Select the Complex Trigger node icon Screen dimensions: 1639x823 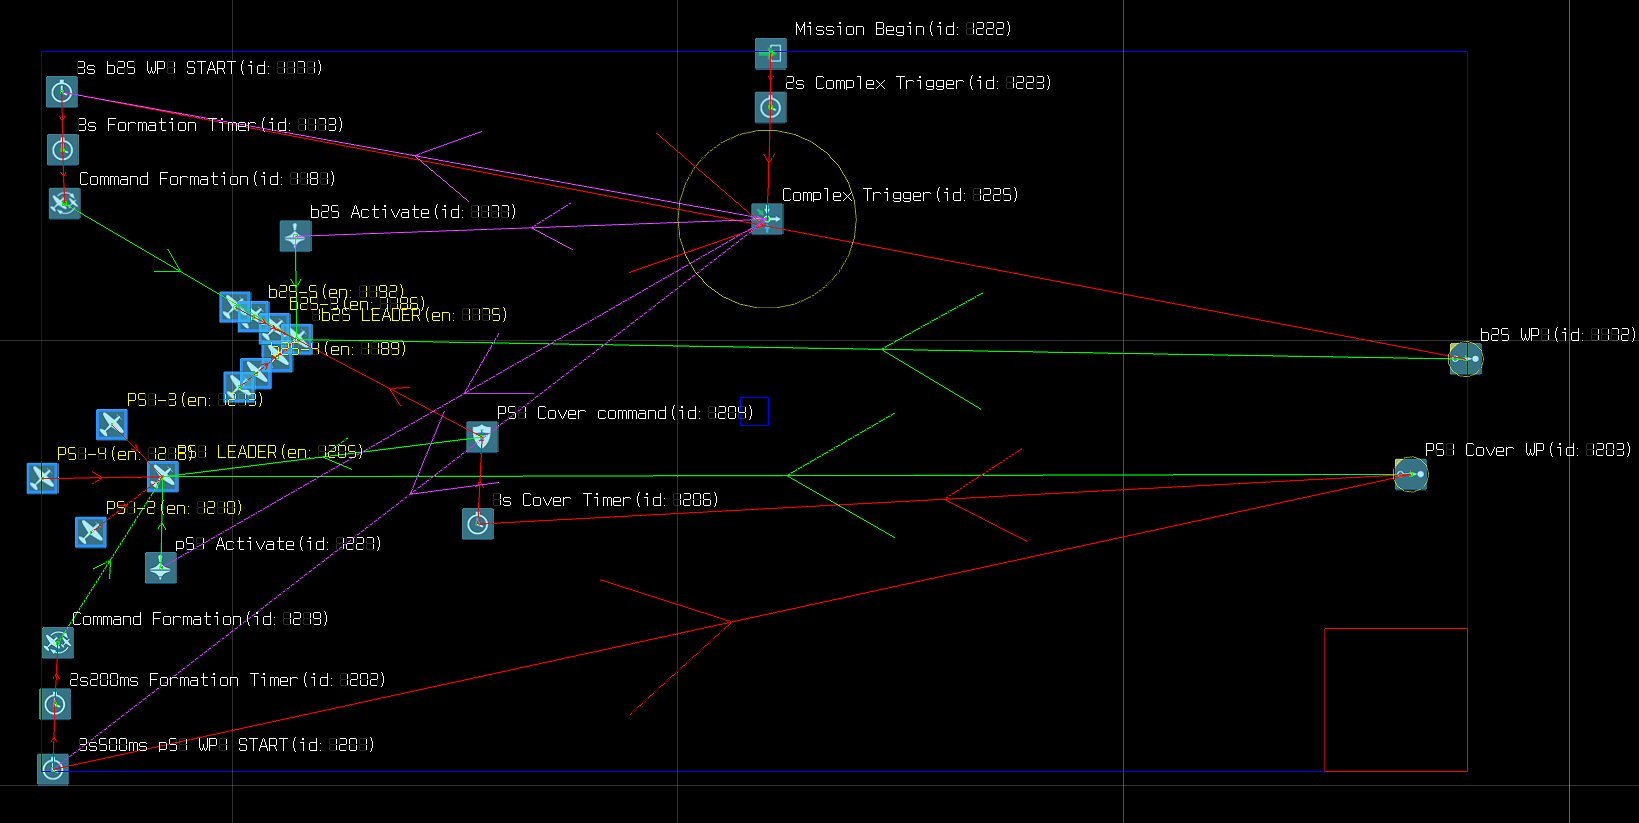click(x=767, y=219)
